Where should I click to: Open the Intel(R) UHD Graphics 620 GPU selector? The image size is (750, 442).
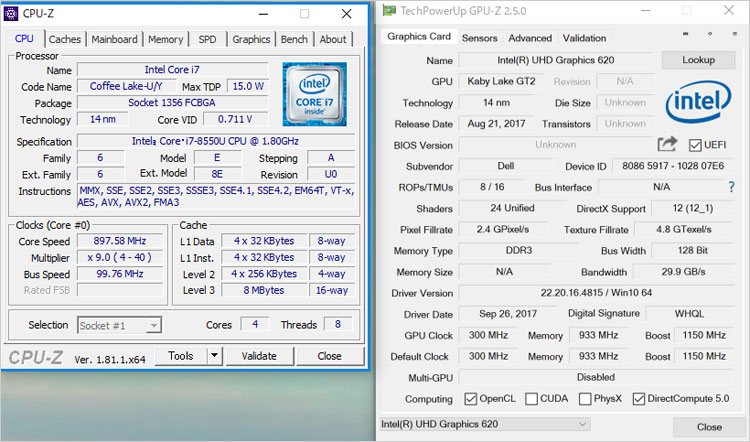[485, 424]
